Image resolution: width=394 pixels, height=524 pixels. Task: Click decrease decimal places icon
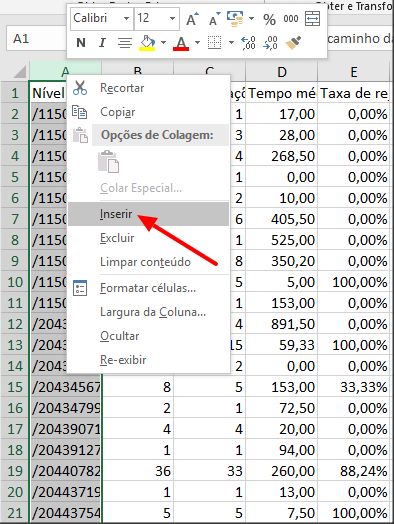[x=270, y=43]
